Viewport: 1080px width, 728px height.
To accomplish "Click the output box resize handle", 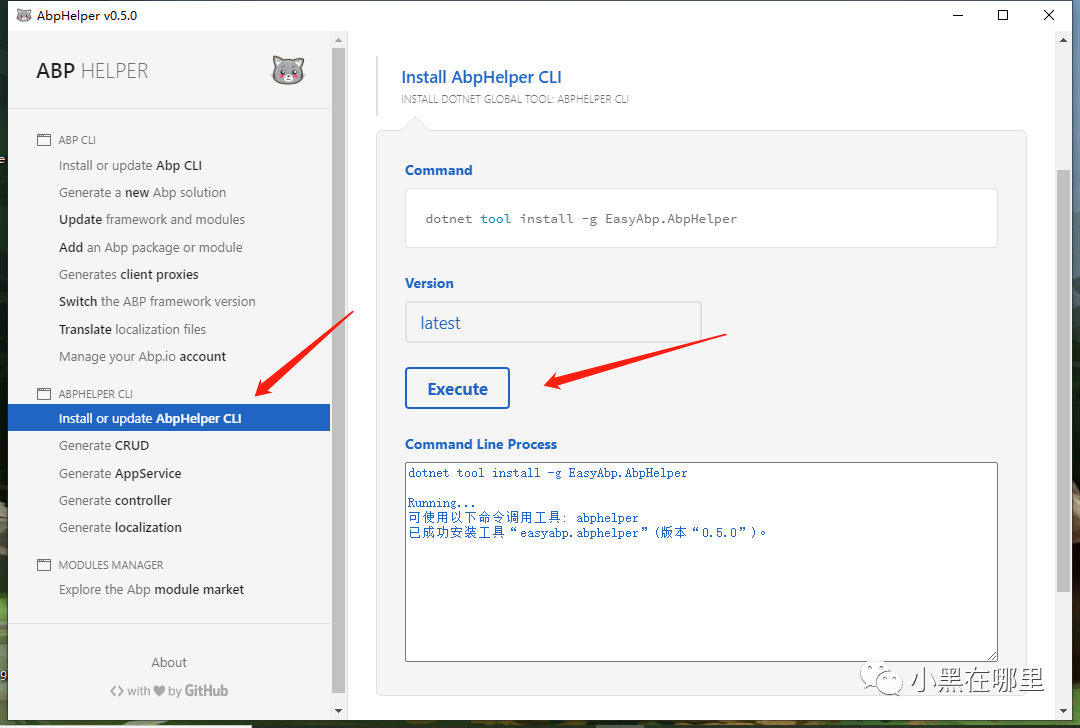I will 992,656.
